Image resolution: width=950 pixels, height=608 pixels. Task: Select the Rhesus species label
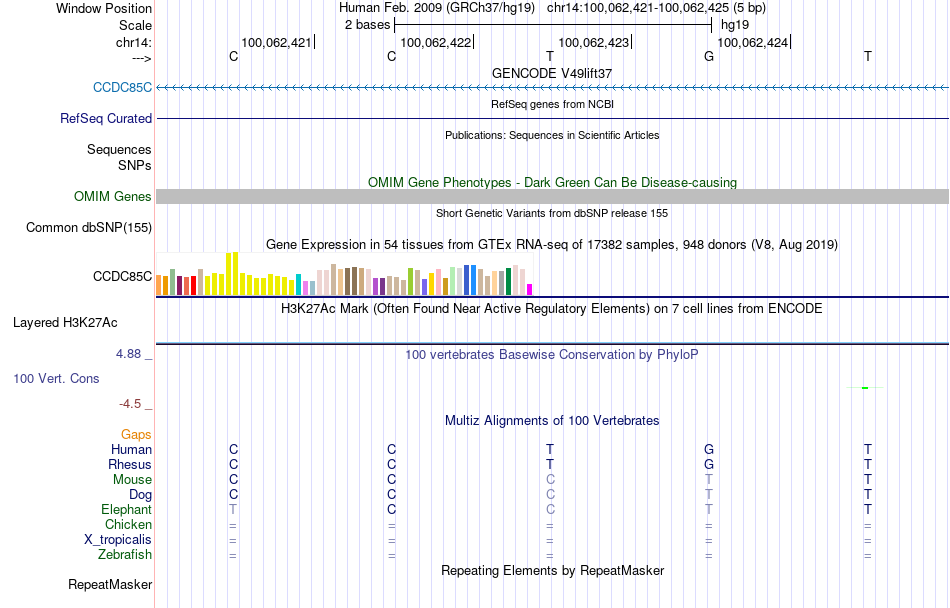click(x=130, y=464)
